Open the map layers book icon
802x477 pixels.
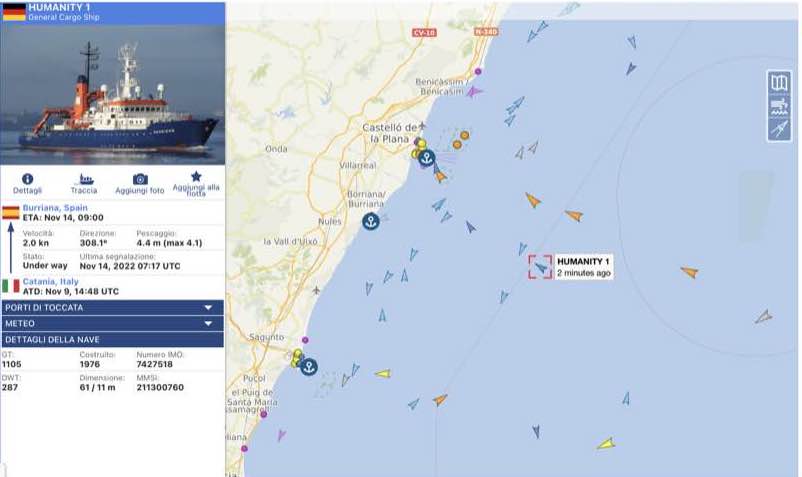pos(779,83)
